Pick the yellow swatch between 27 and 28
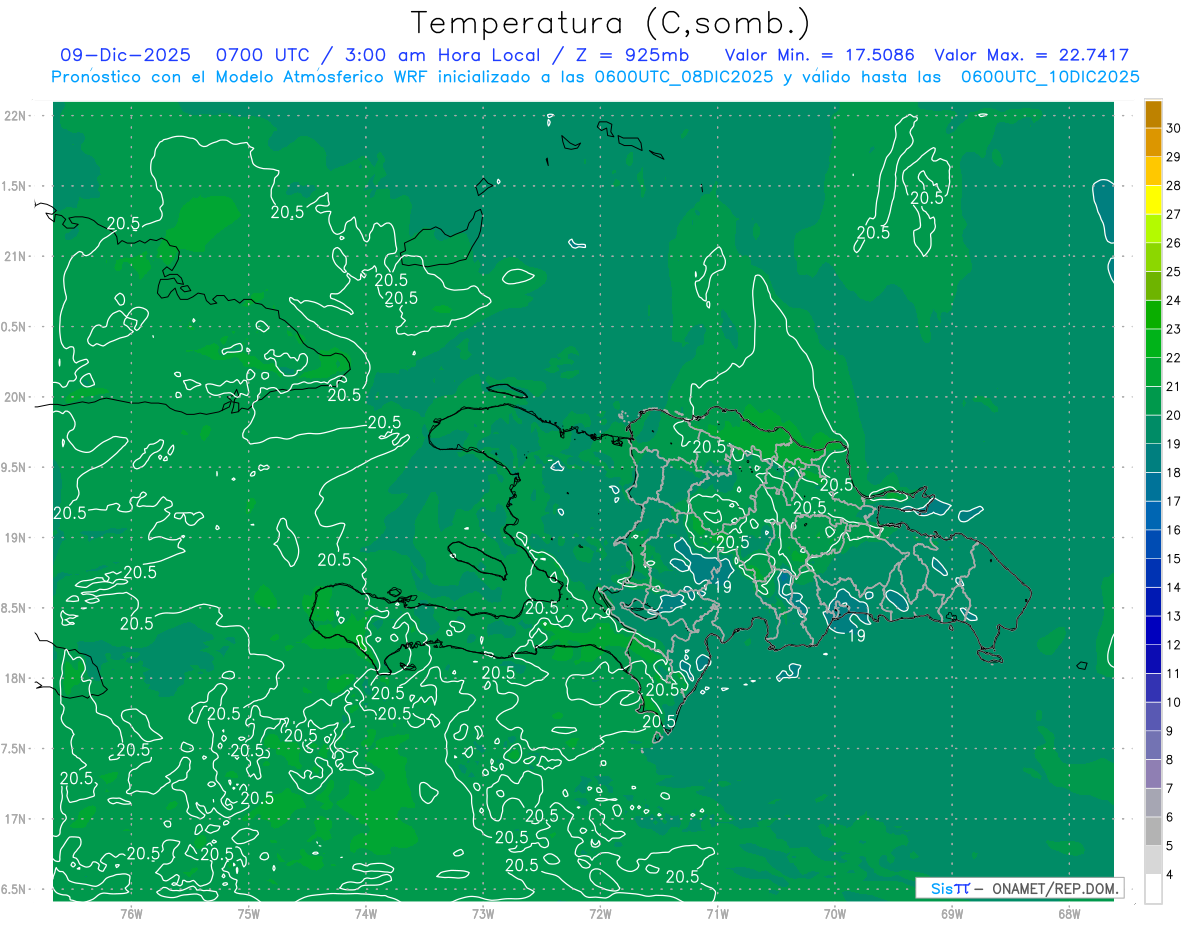The image size is (1200, 927). [1153, 200]
